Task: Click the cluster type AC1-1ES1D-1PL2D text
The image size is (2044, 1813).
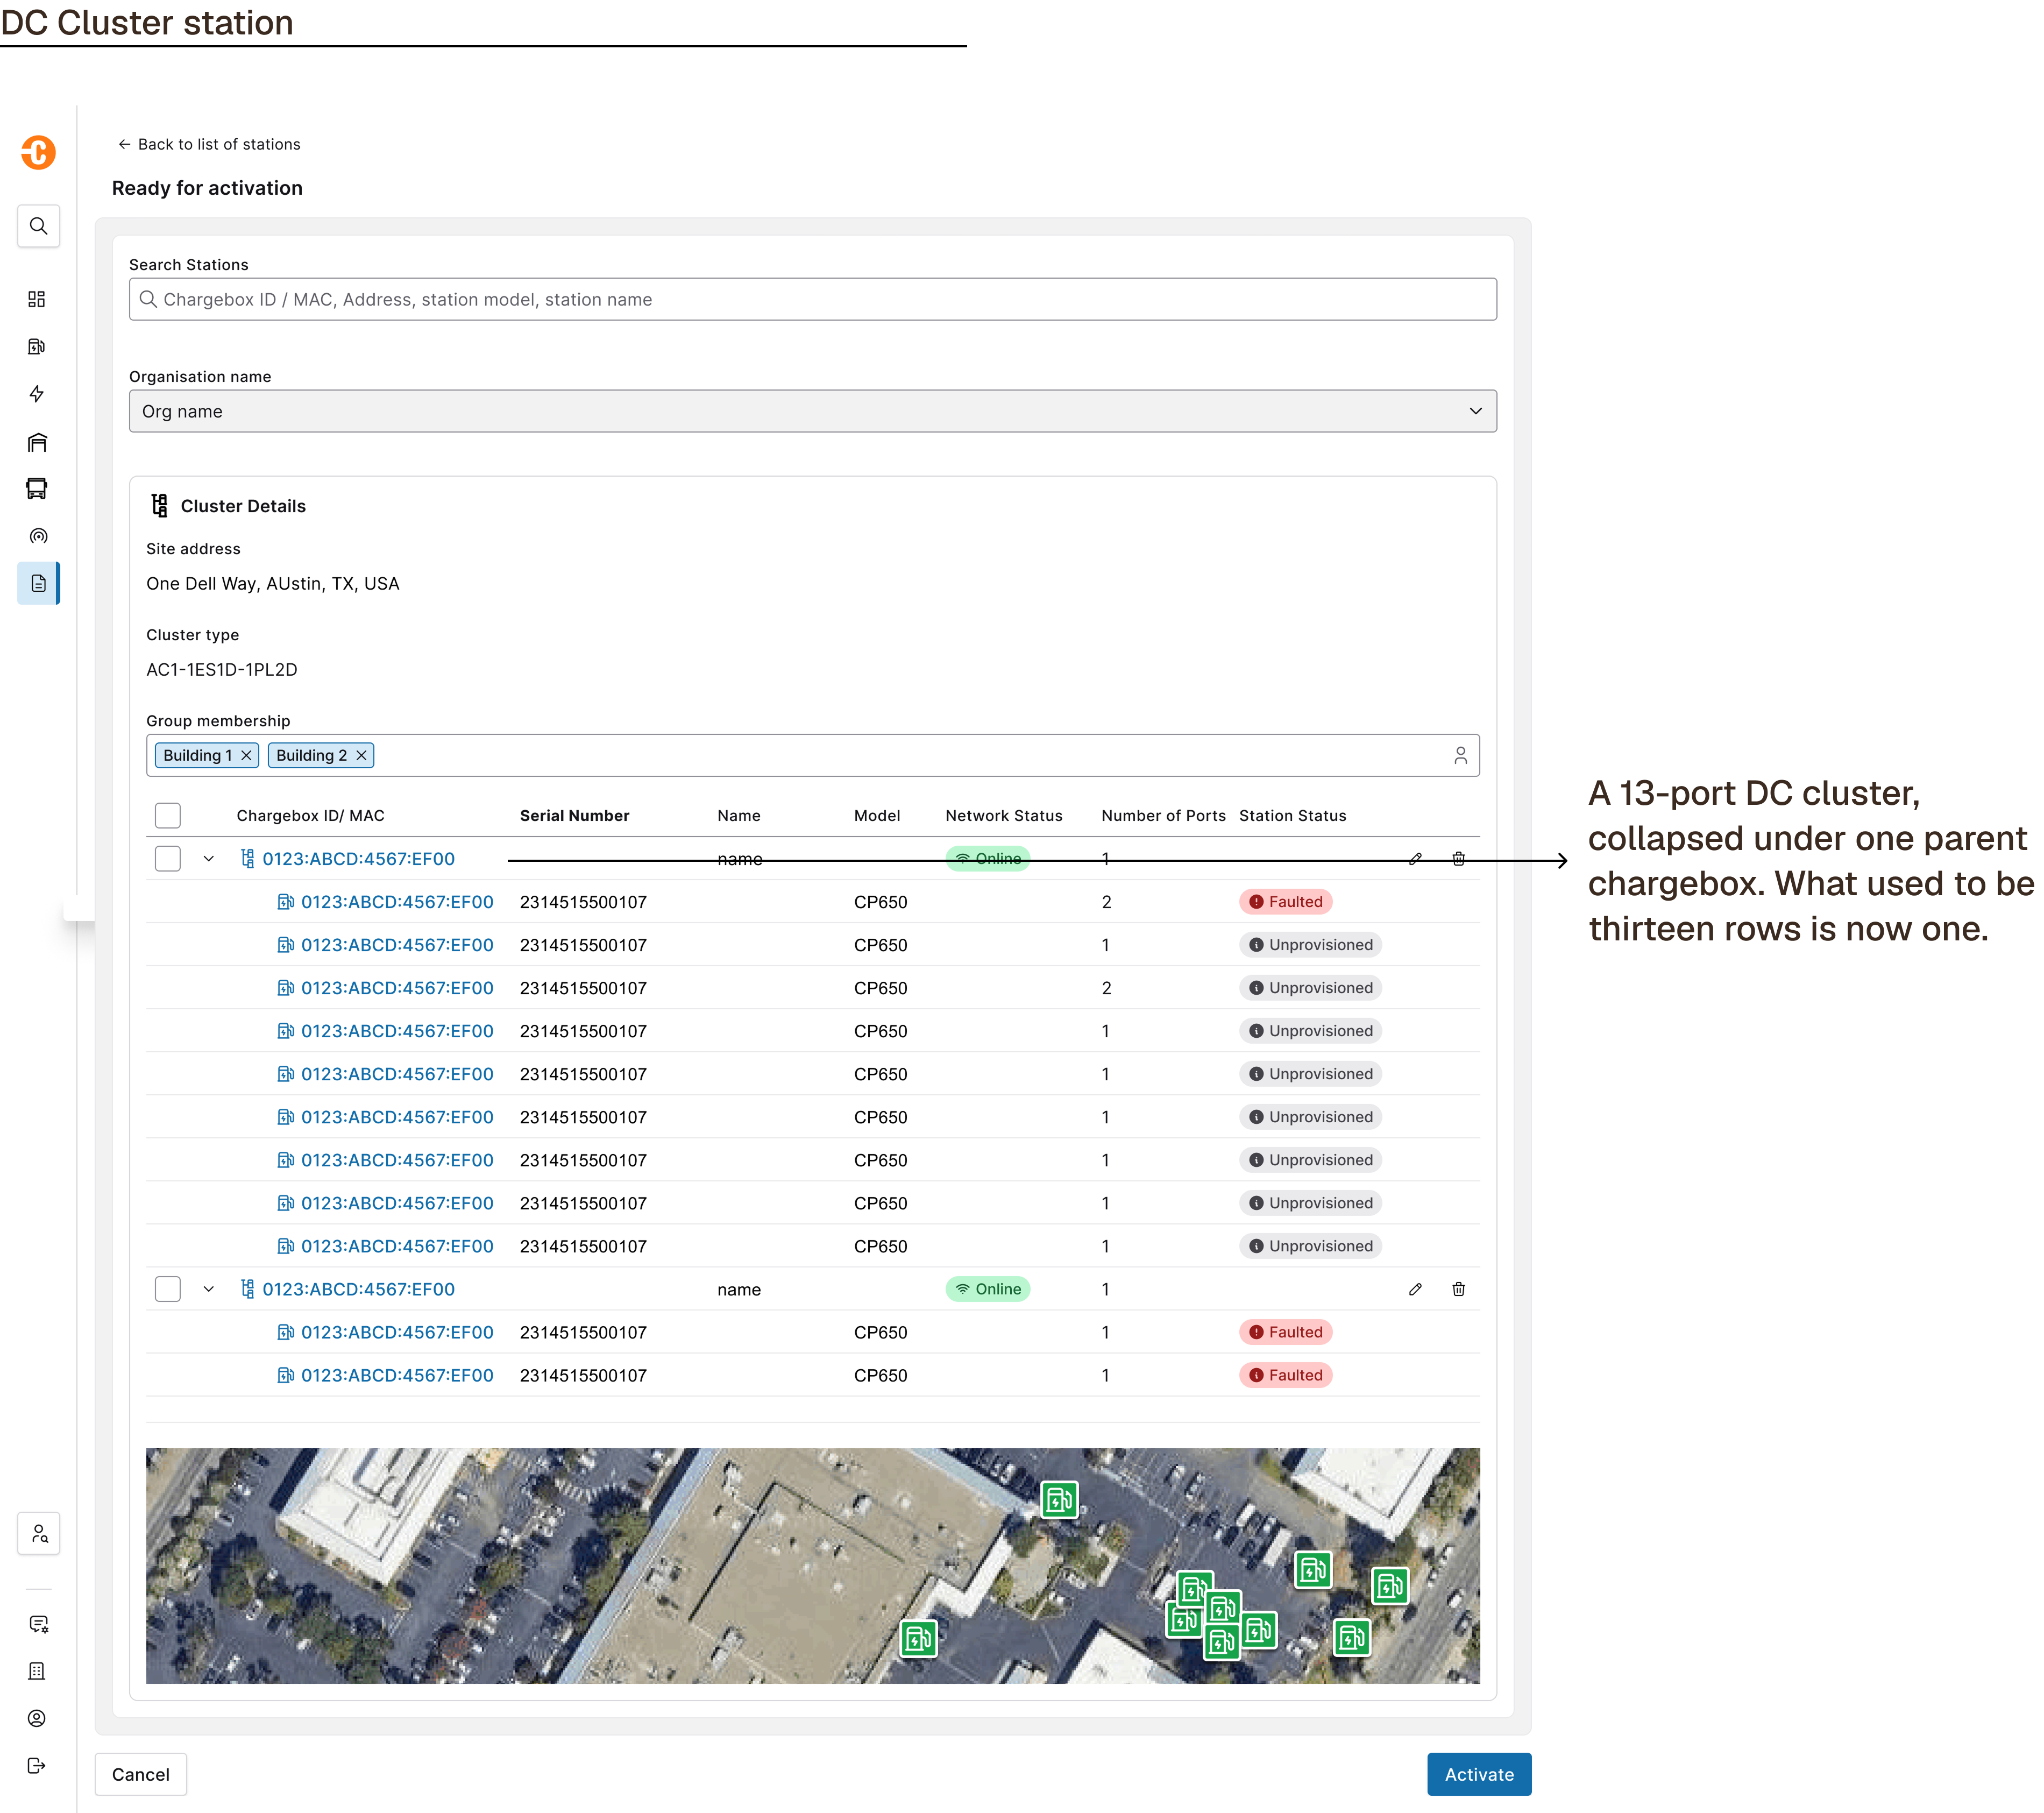Action: [x=222, y=670]
